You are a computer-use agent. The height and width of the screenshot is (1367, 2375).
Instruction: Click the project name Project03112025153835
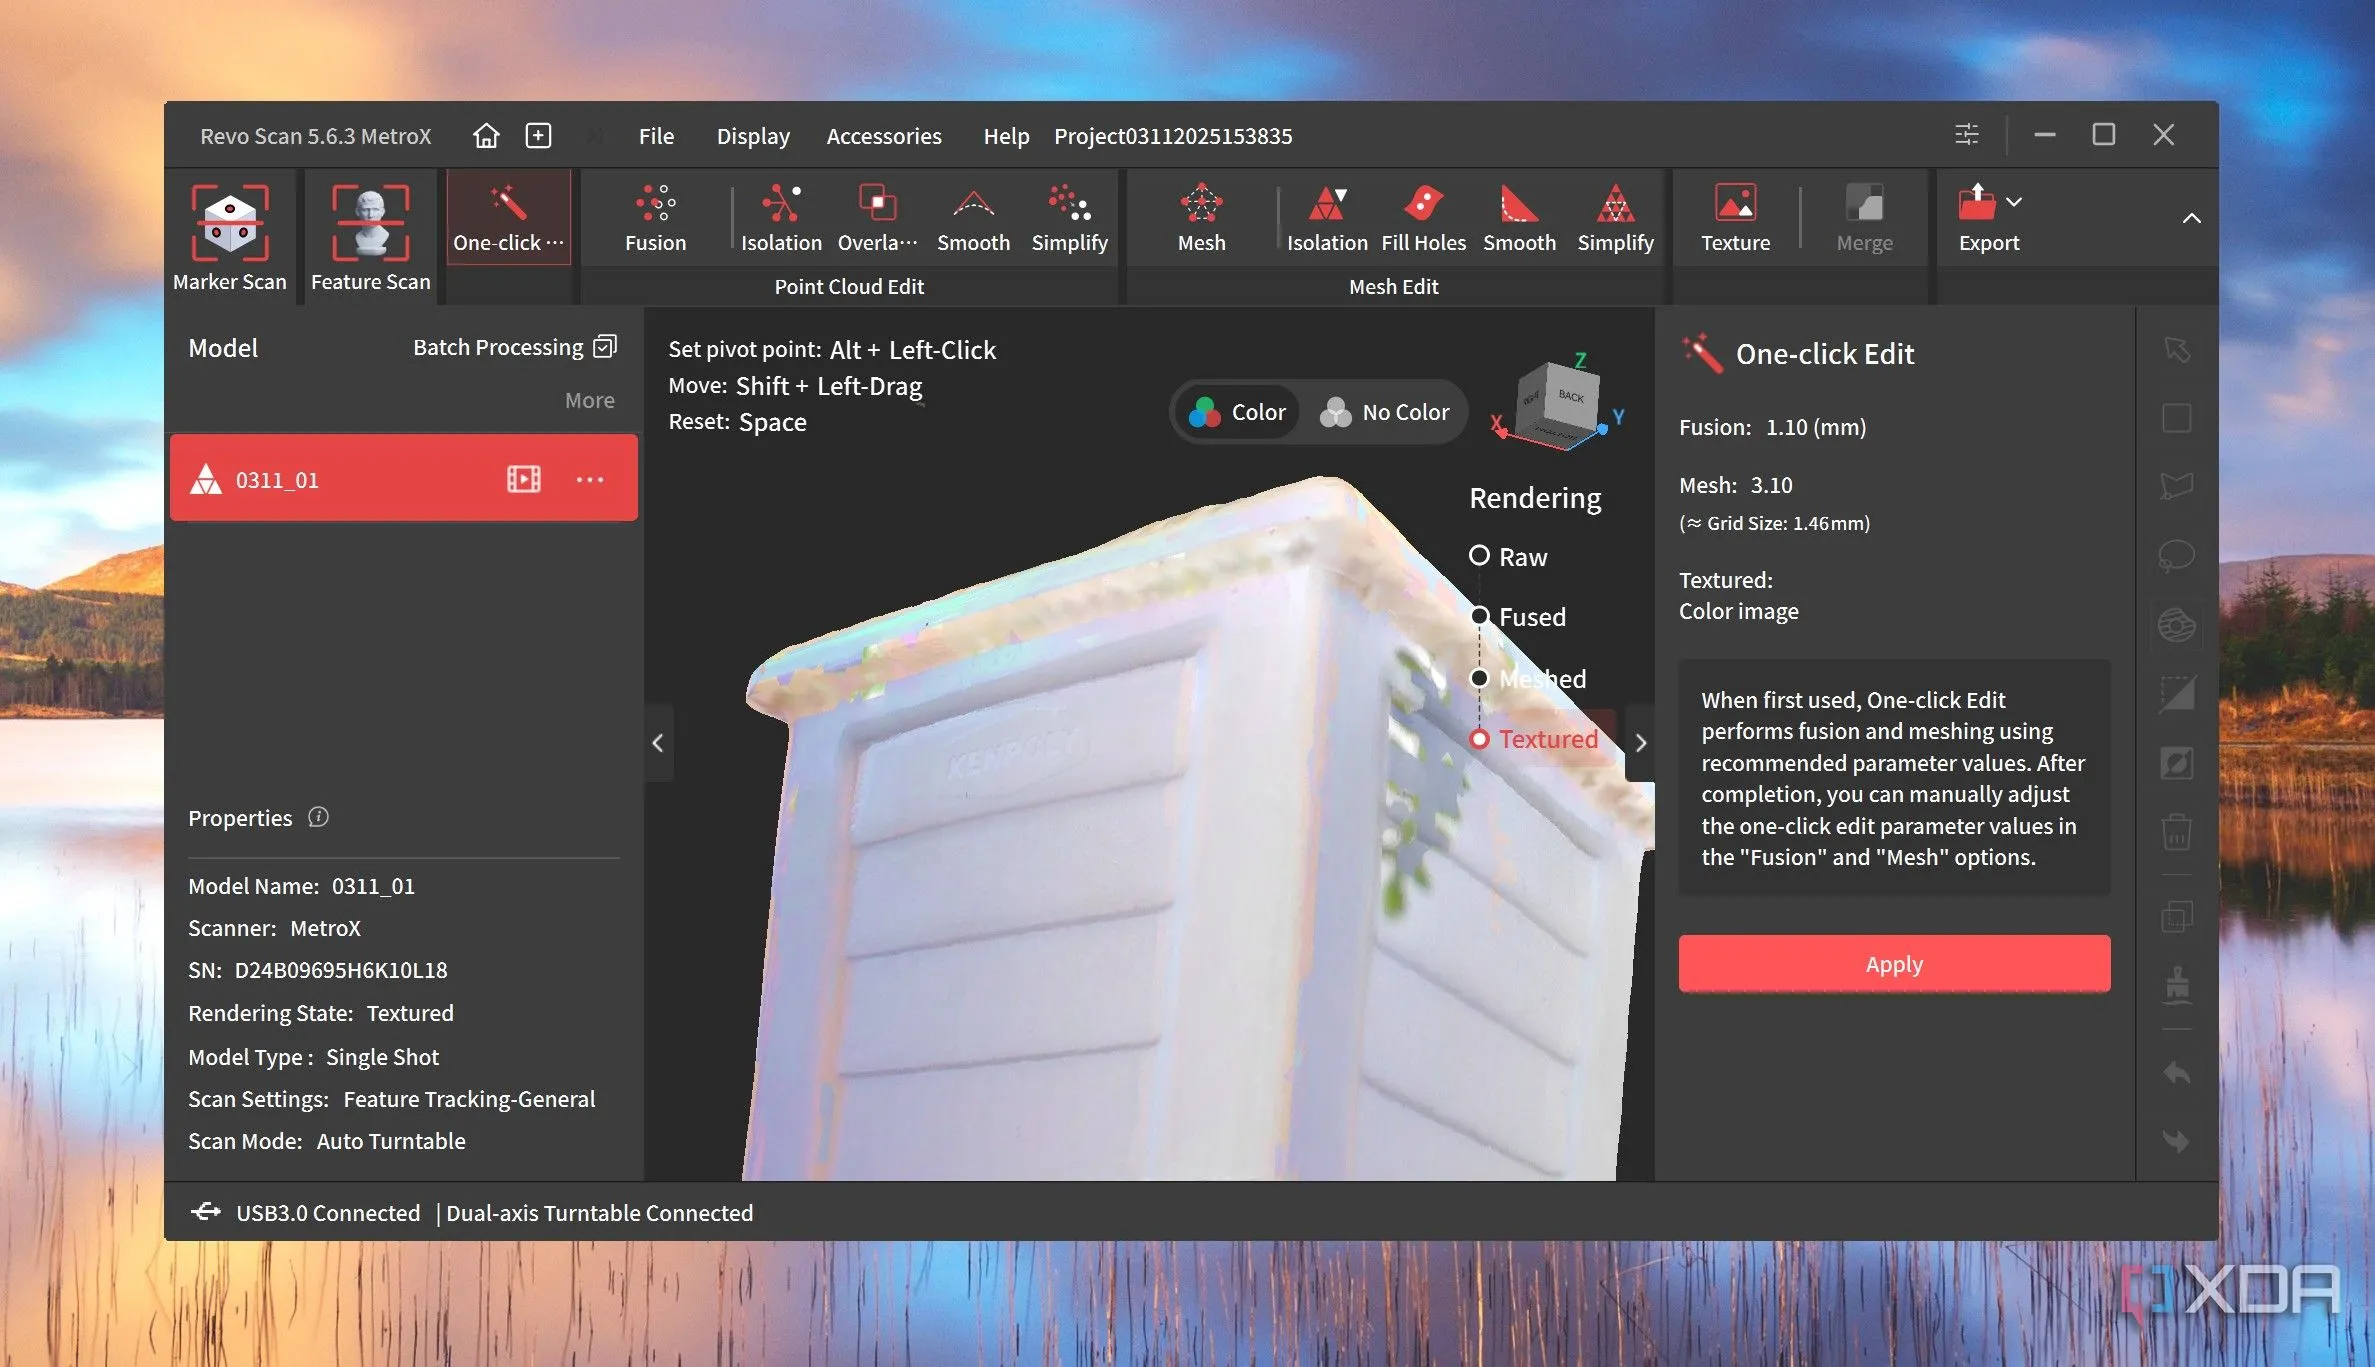tap(1173, 136)
